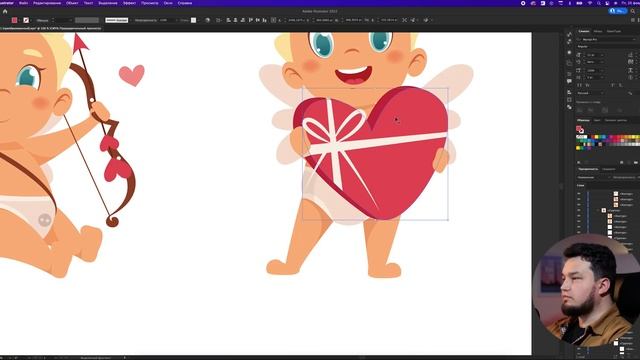The width and height of the screenshot is (640, 360).
Task: Switch to the Символ tab
Action: tap(584, 31)
